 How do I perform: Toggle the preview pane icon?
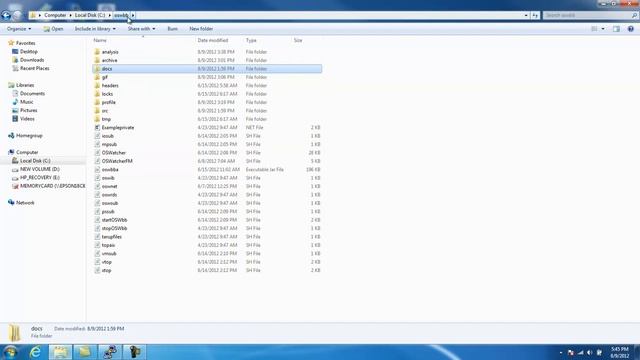pyautogui.click(x=616, y=29)
